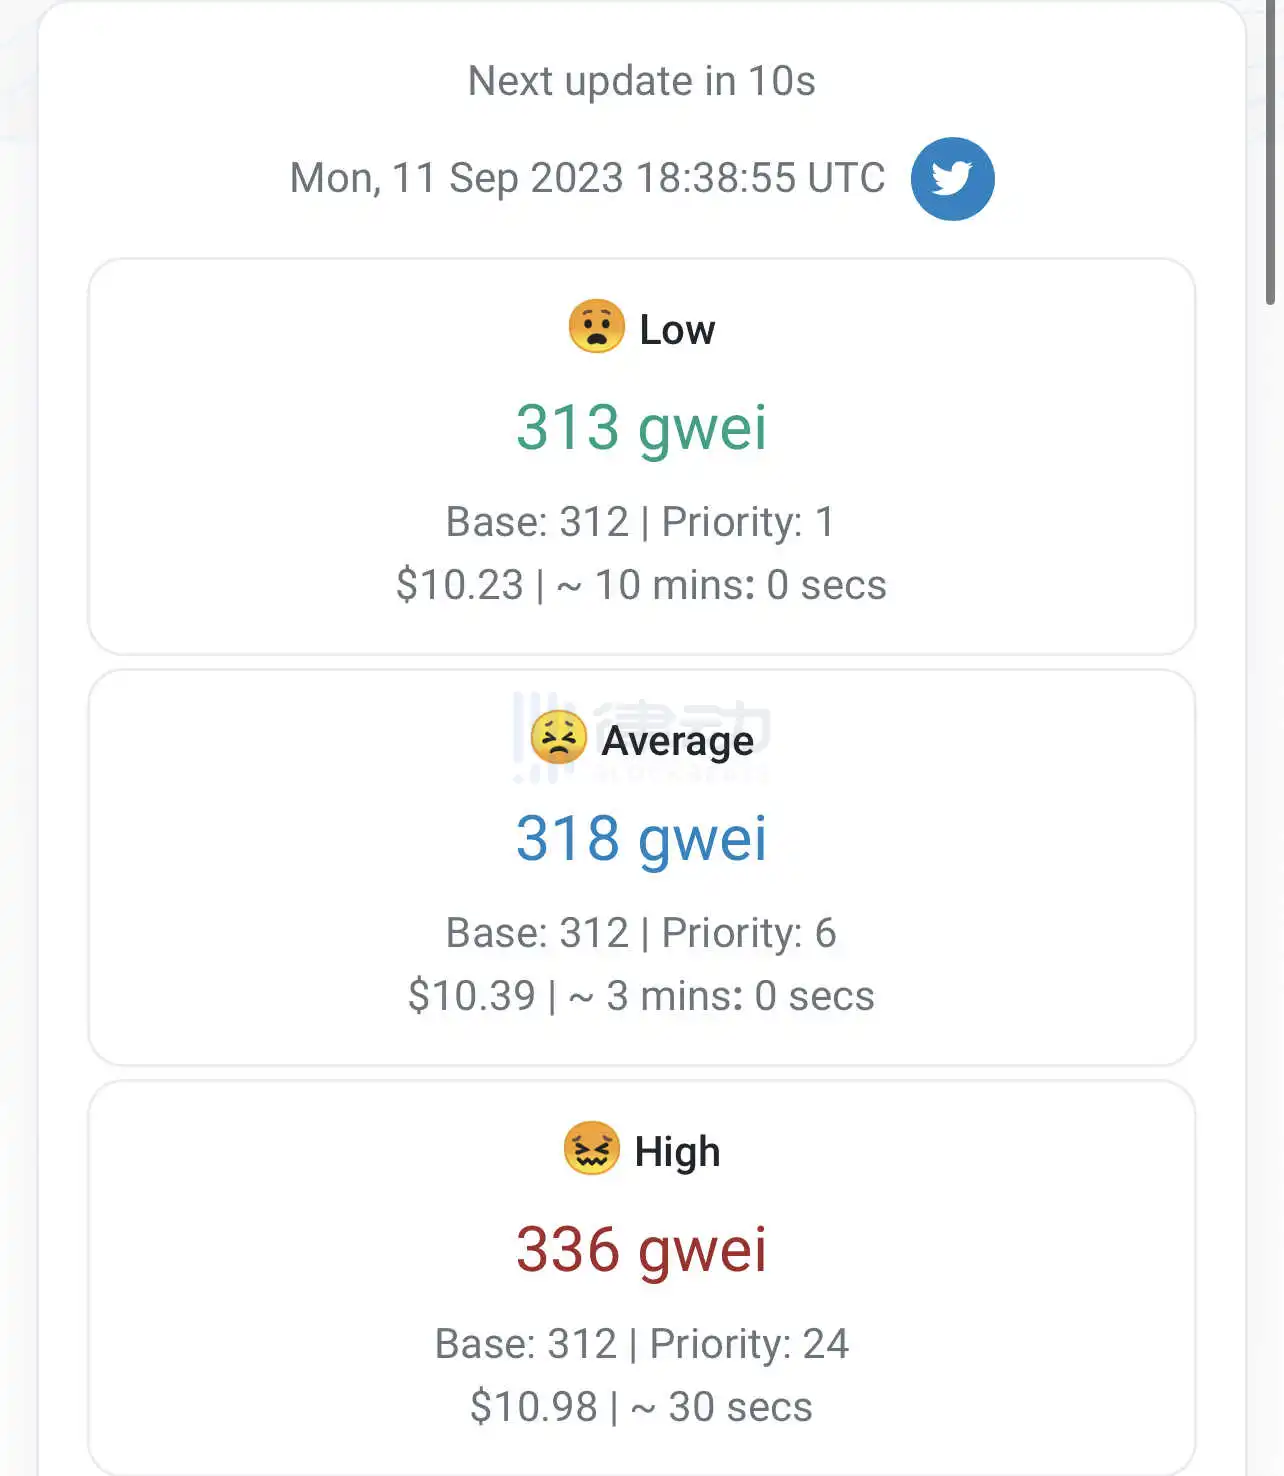Click the Priority: 6 text in Average card

[x=748, y=933]
